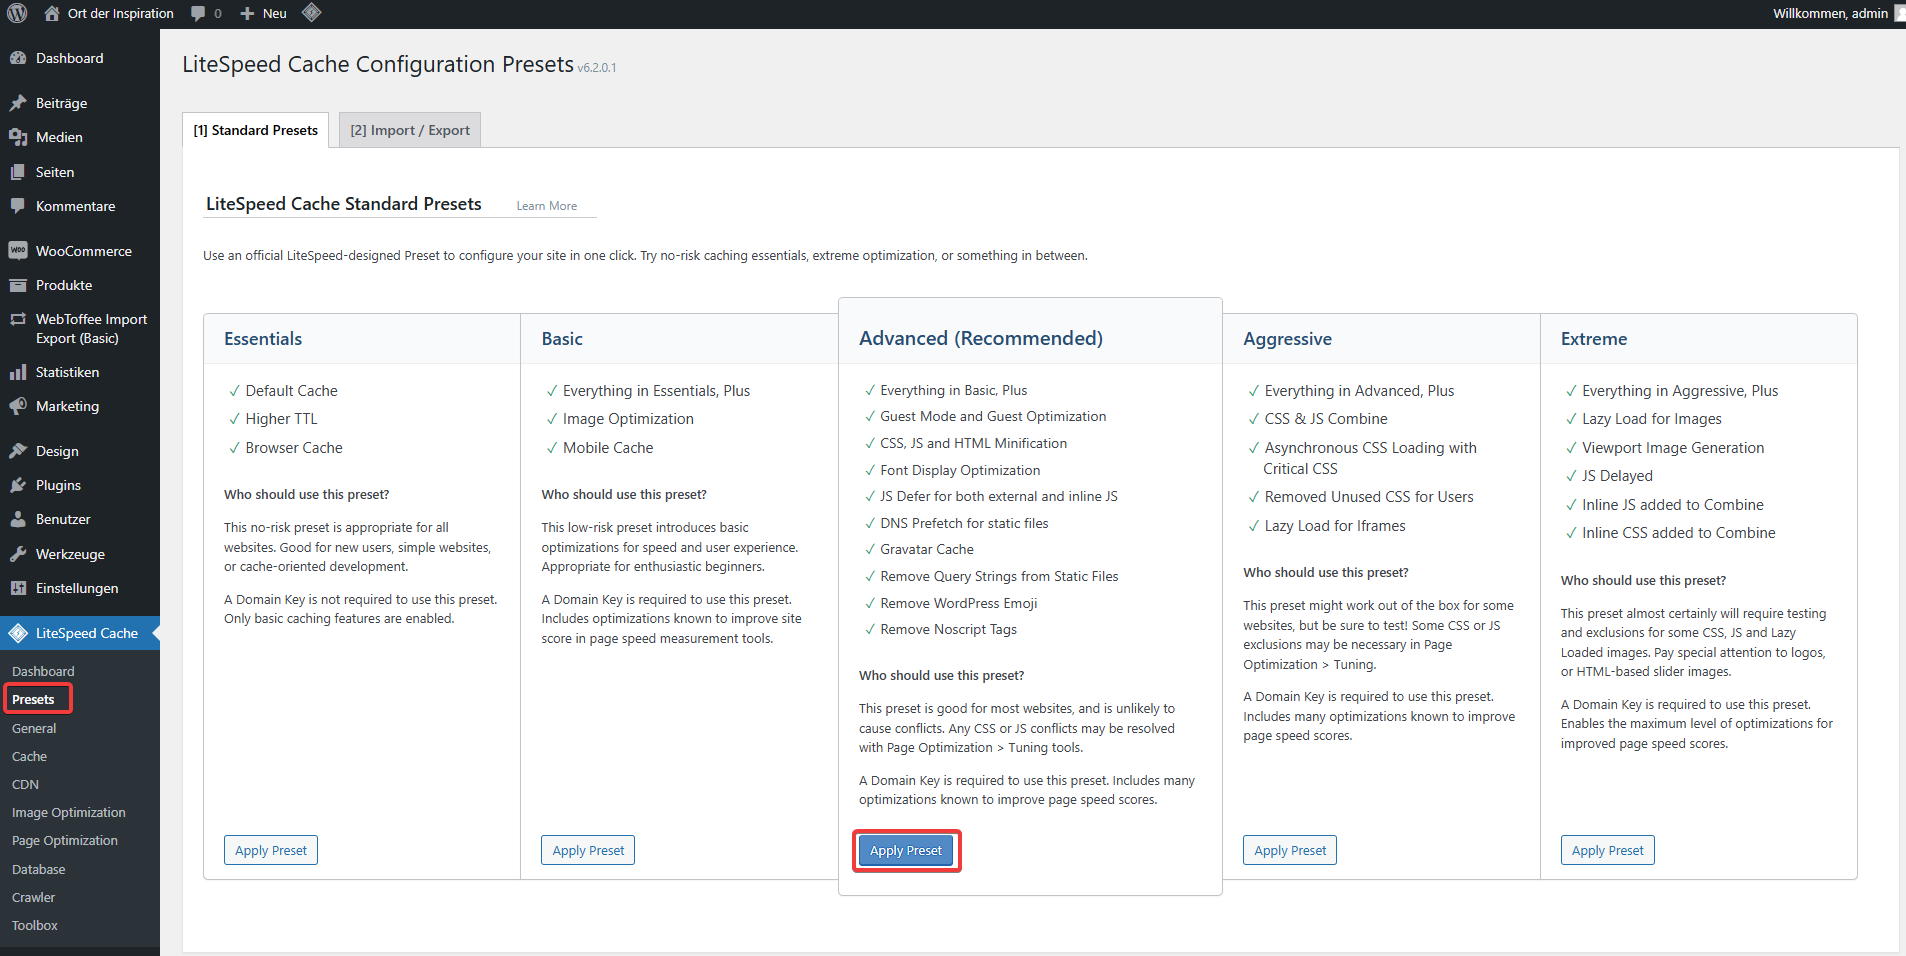Open the Learn More link
1906x956 pixels.
tap(546, 206)
